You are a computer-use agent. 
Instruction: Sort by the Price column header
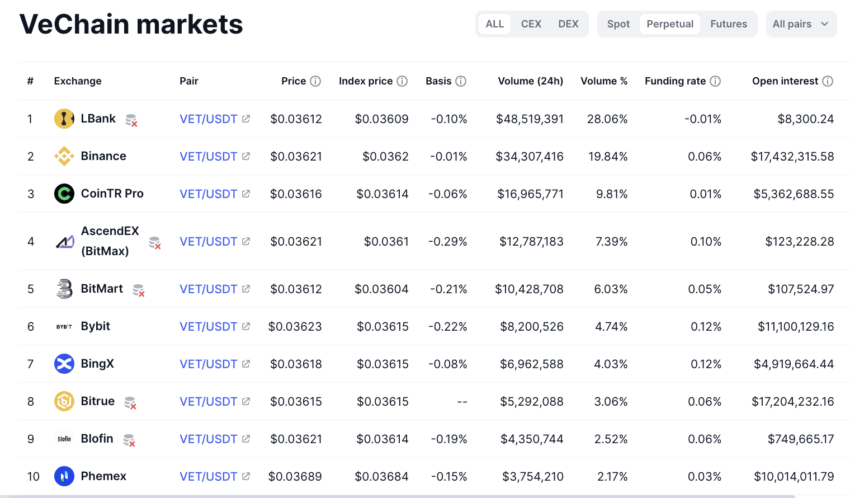[293, 81]
